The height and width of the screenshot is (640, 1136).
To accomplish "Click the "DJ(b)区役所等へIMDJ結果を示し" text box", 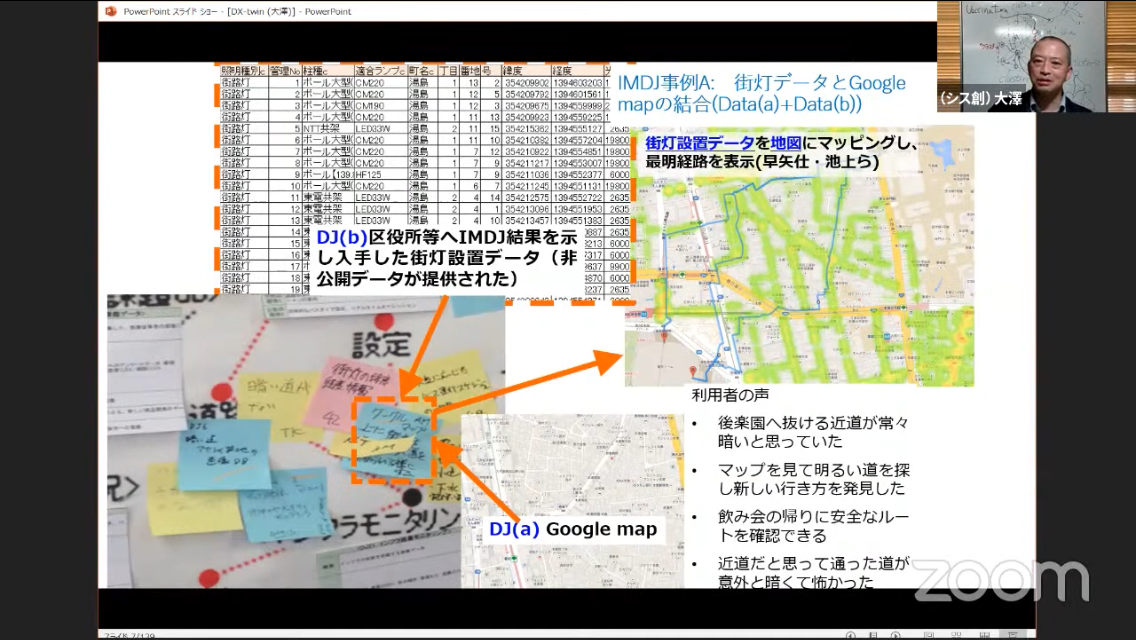I will click(x=448, y=258).
